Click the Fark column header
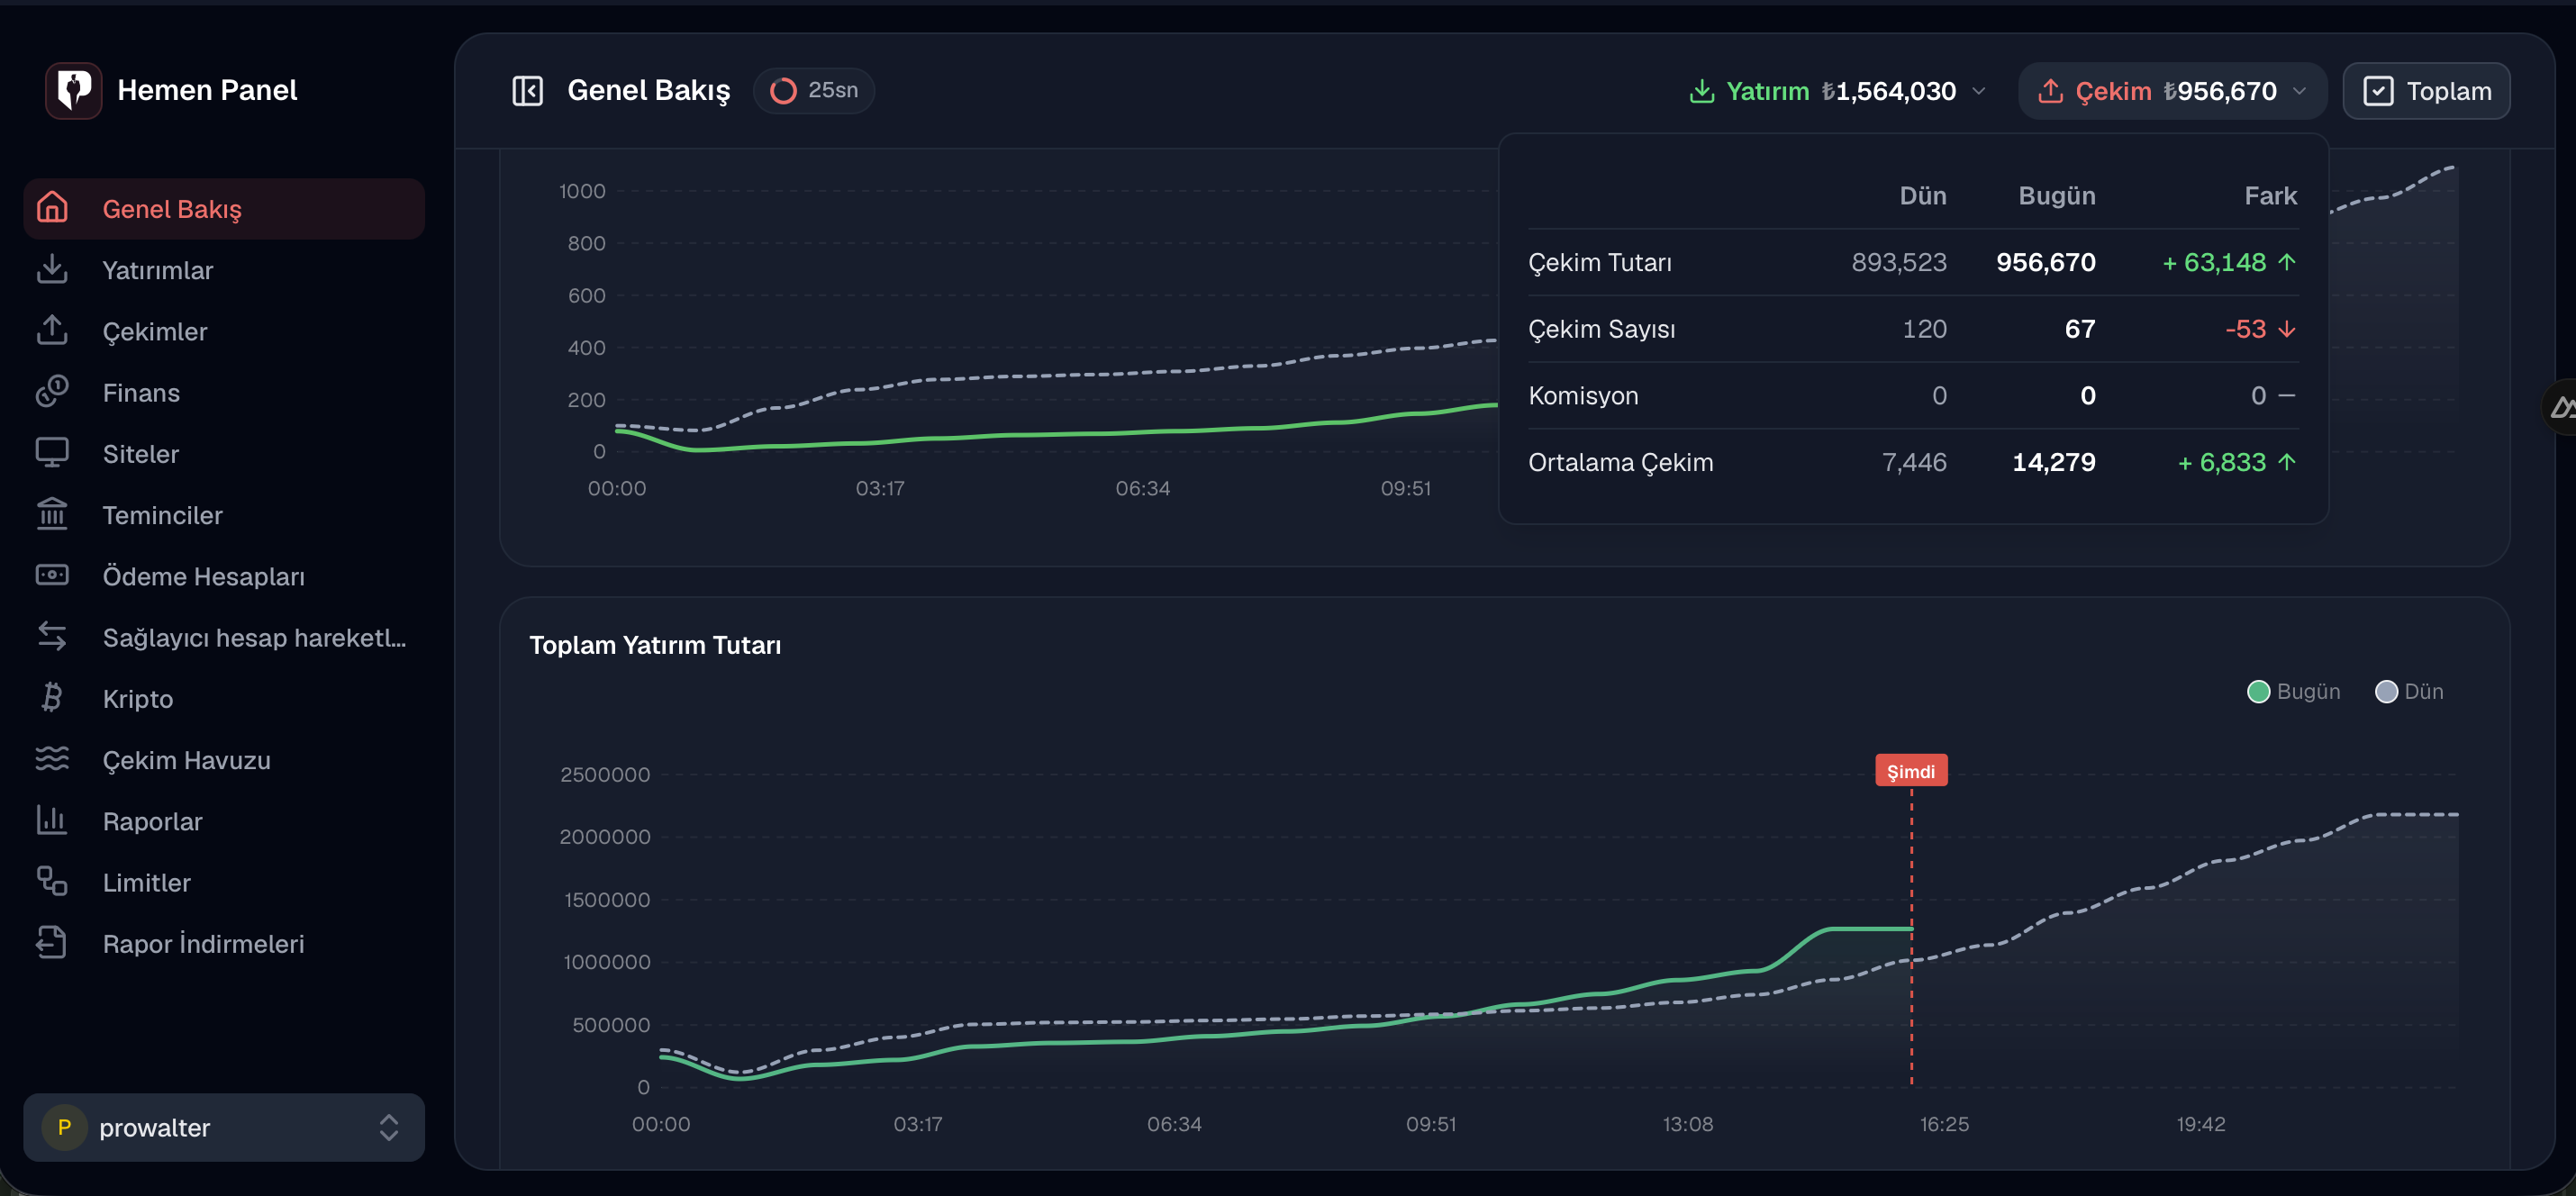Screen dimensions: 2576x1196 pyautogui.click(x=2270, y=196)
